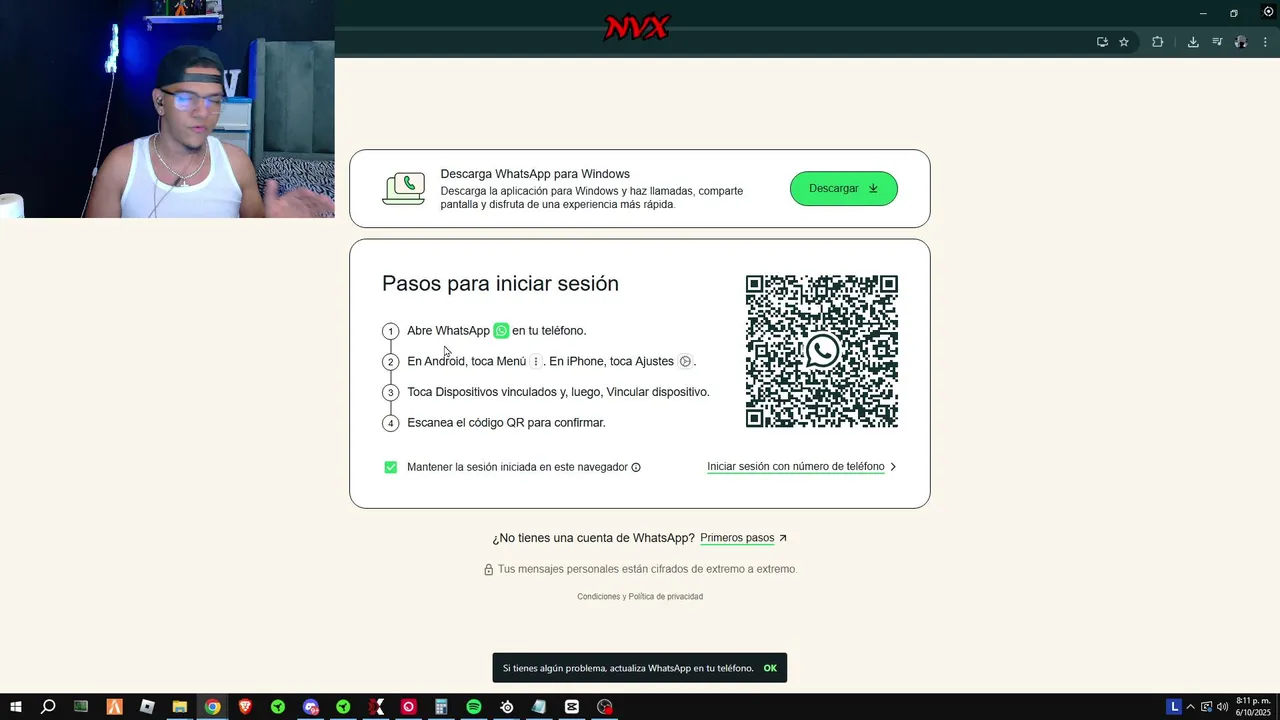Click the webcam overlay video
Image resolution: width=1280 pixels, height=720 pixels.
click(x=167, y=109)
